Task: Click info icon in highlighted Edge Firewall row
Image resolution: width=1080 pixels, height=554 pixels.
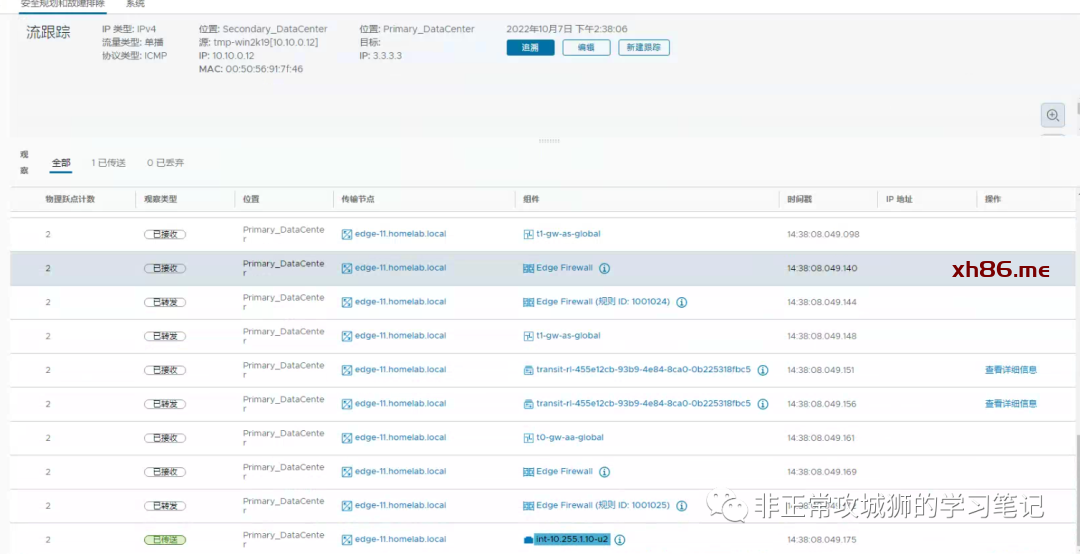Action: [x=604, y=268]
